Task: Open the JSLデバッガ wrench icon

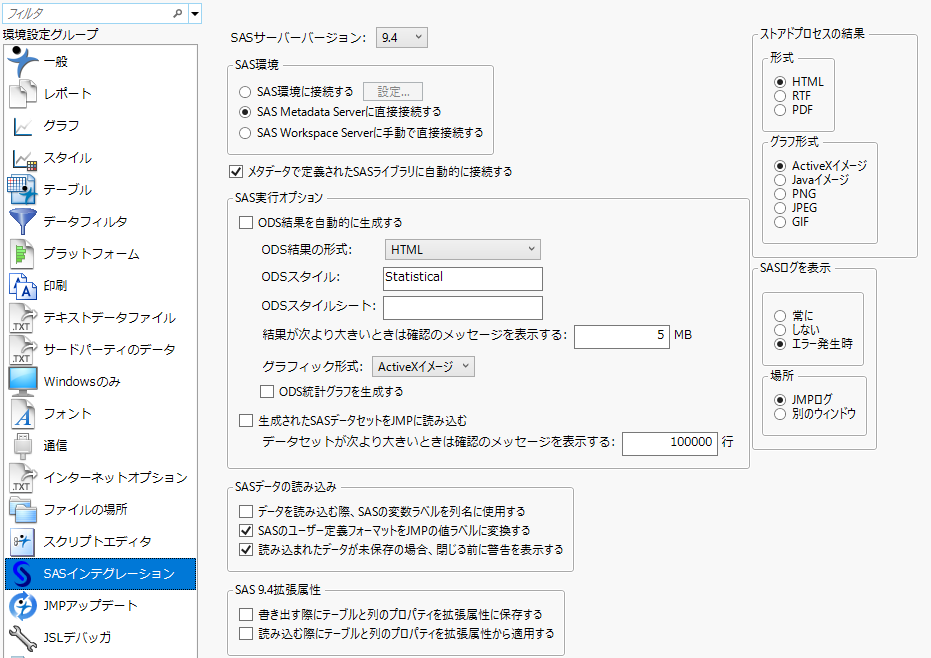Action: pyautogui.click(x=22, y=638)
